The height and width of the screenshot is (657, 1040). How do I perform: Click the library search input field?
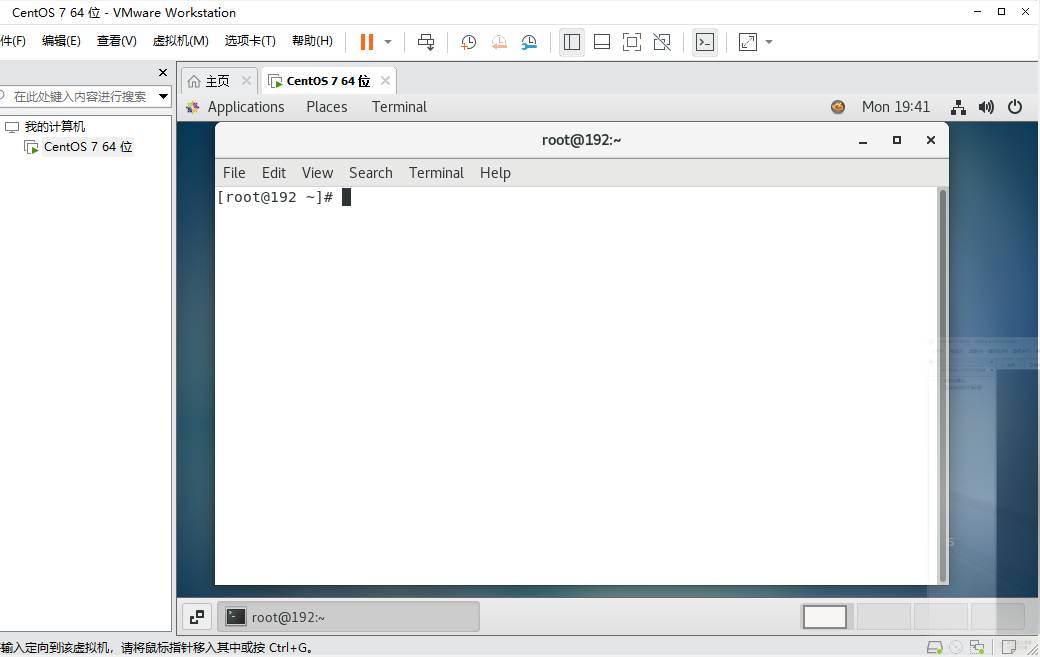(80, 97)
